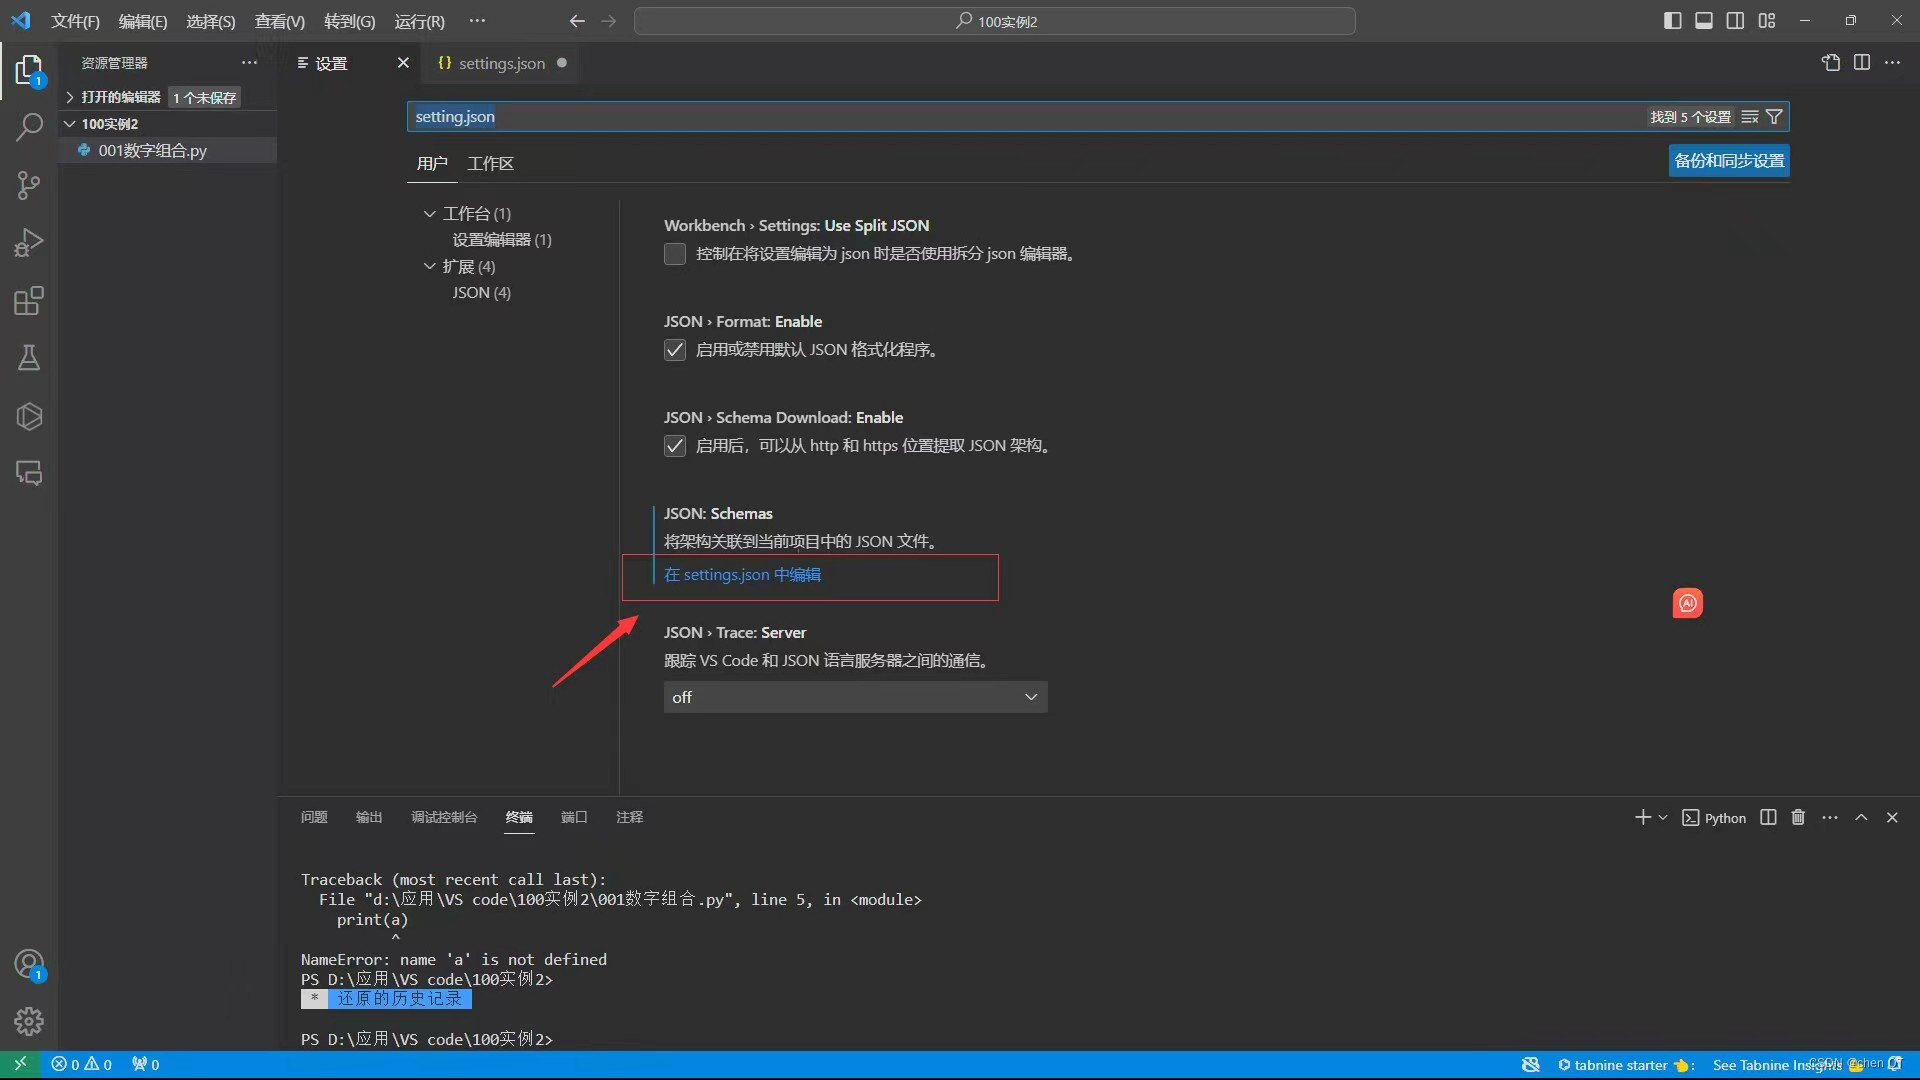Viewport: 1920px width, 1080px height.
Task: Collapse the 工作台 (1) settings tree group
Action: [x=430, y=213]
